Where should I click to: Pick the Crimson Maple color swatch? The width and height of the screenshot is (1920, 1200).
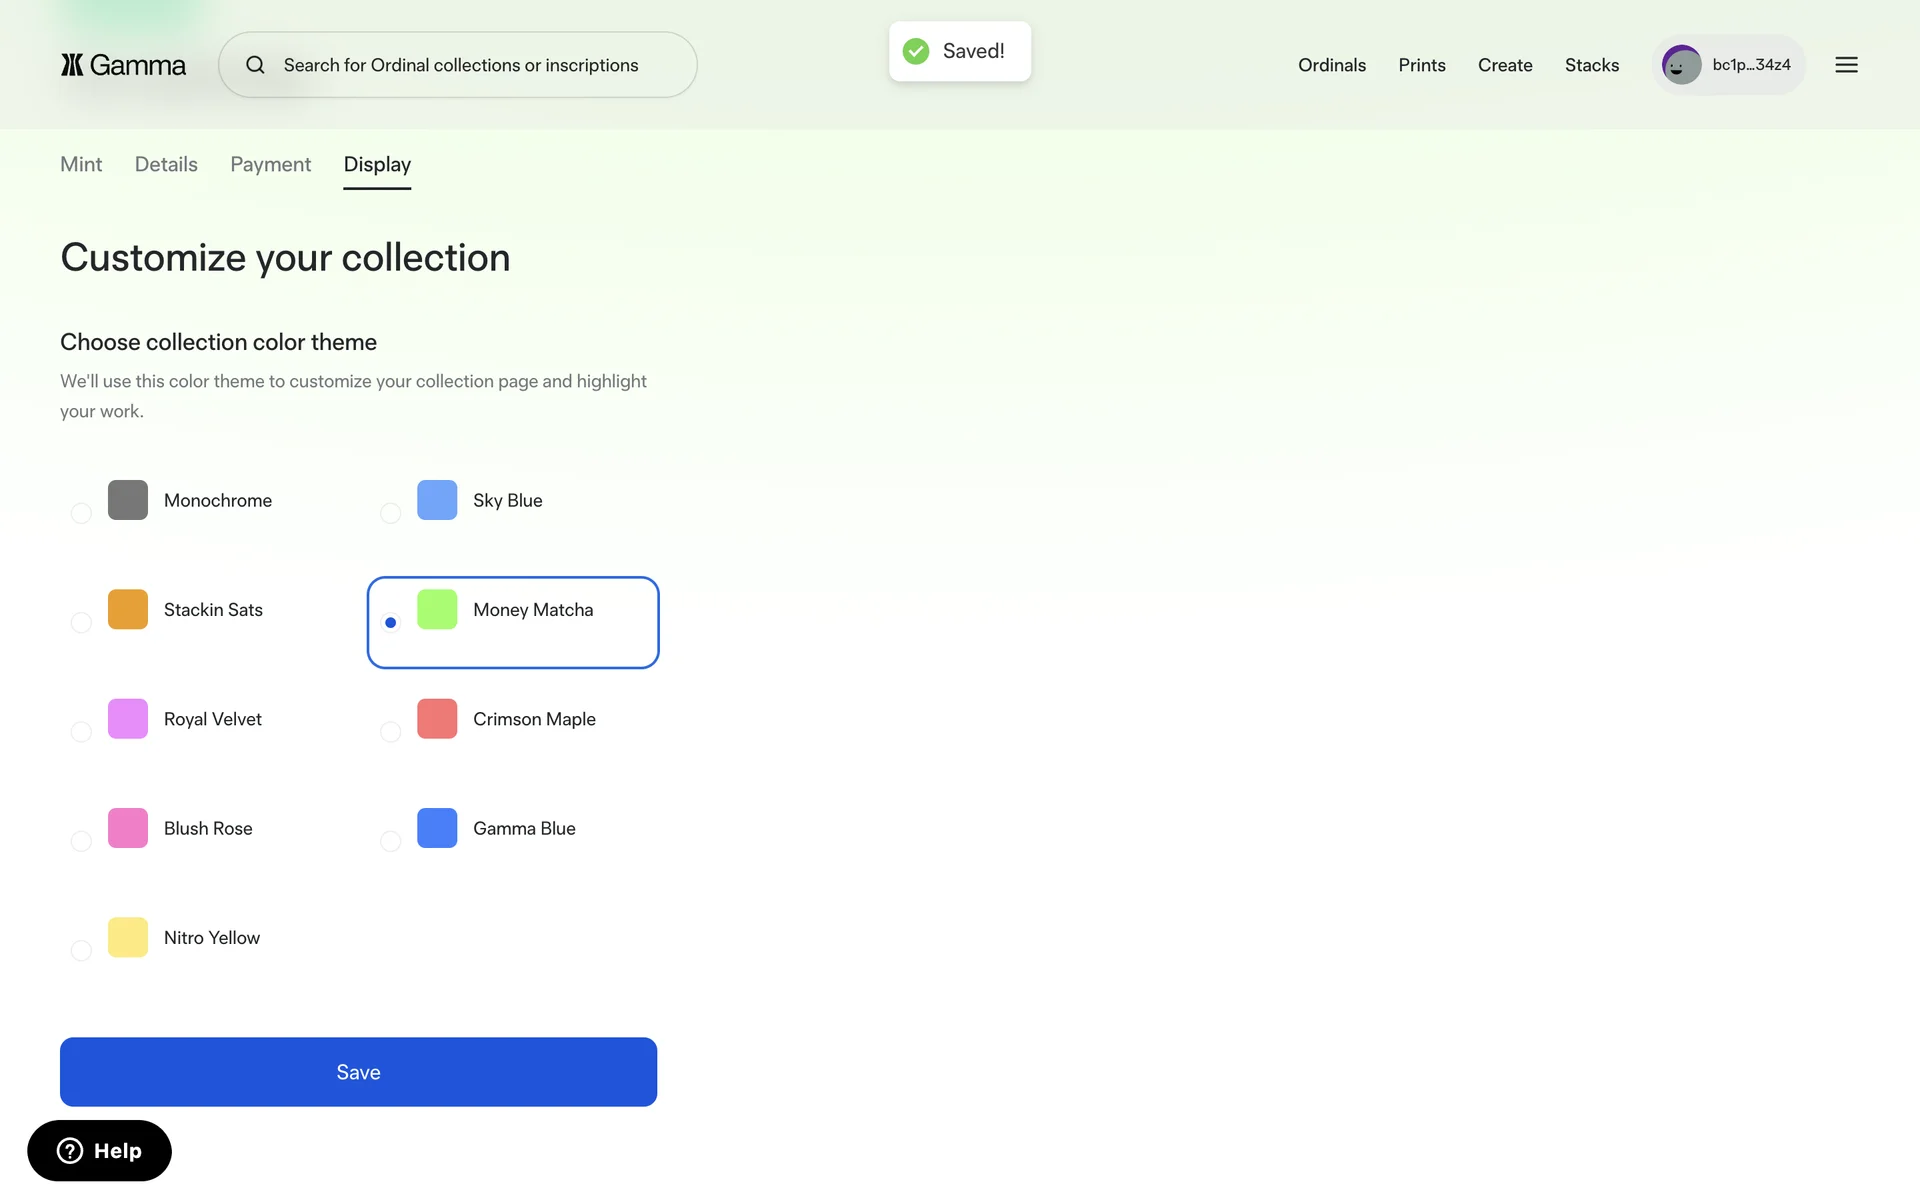437,719
